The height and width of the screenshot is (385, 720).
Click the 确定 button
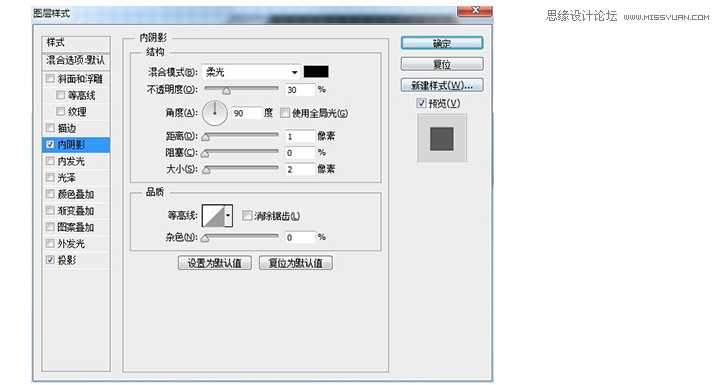click(442, 43)
